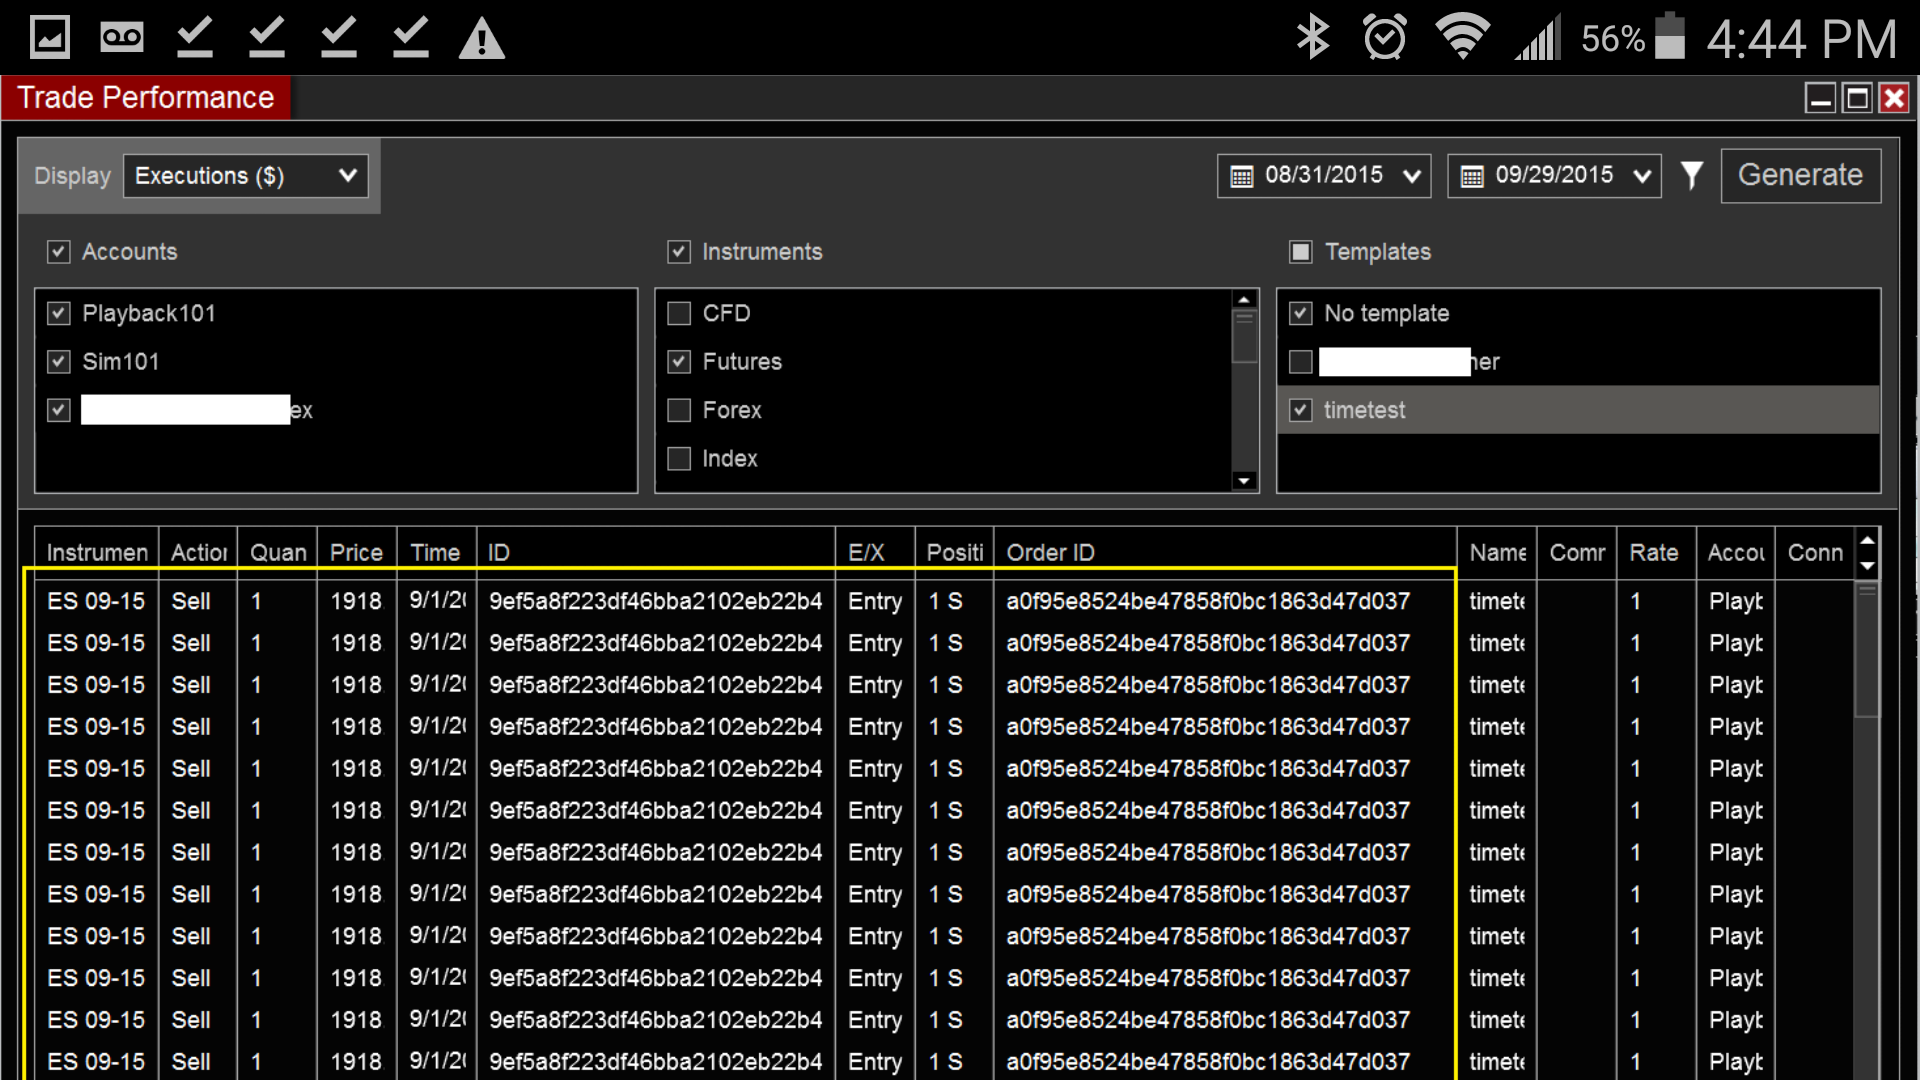Tap the picture notification icon
The height and width of the screenshot is (1080, 1920).
[50, 38]
